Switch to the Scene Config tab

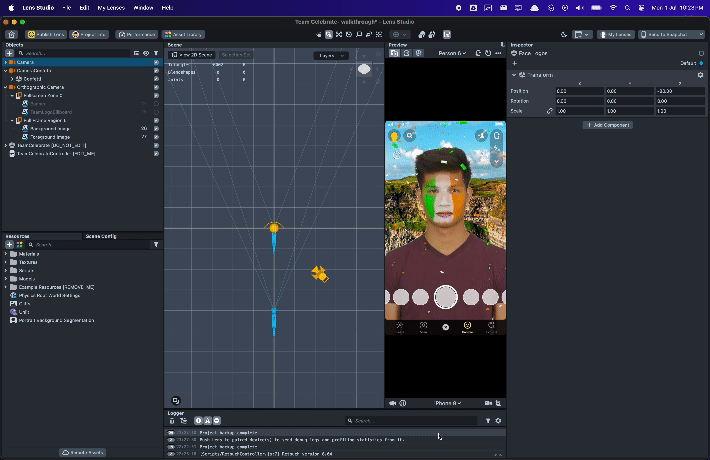pyautogui.click(x=101, y=236)
